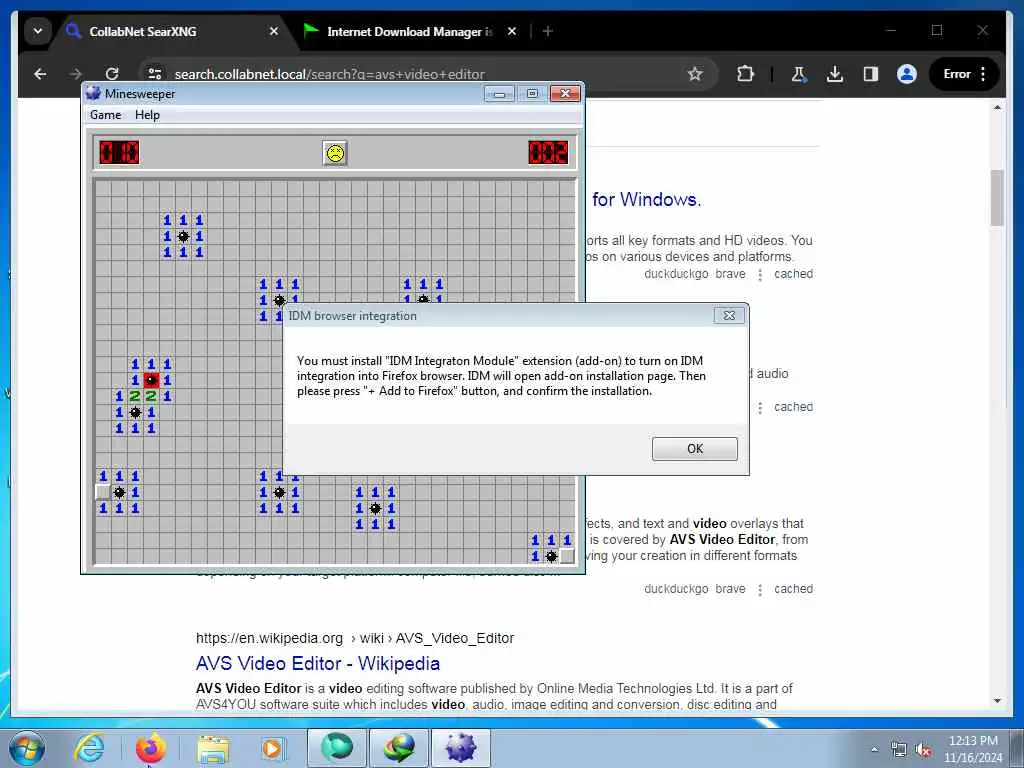Click the third result brave link
This screenshot has width=1024, height=768.
tap(730, 588)
